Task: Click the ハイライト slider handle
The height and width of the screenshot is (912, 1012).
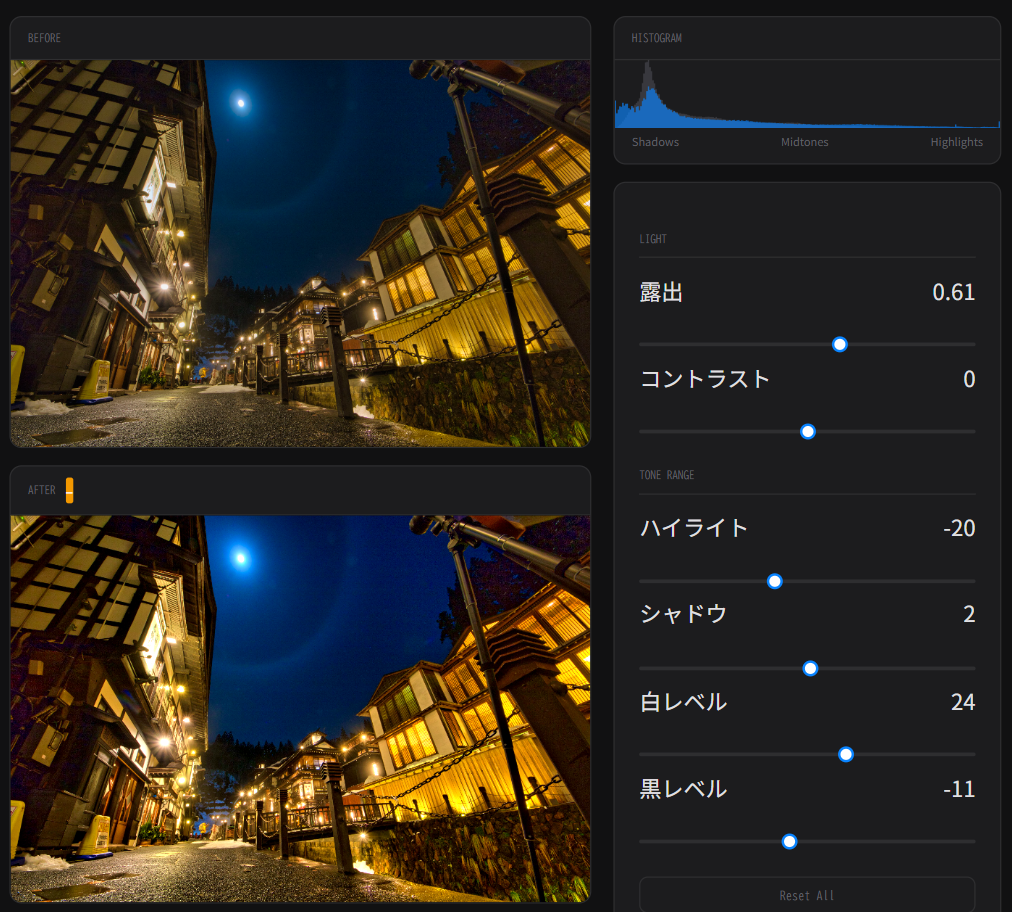Action: pos(774,581)
